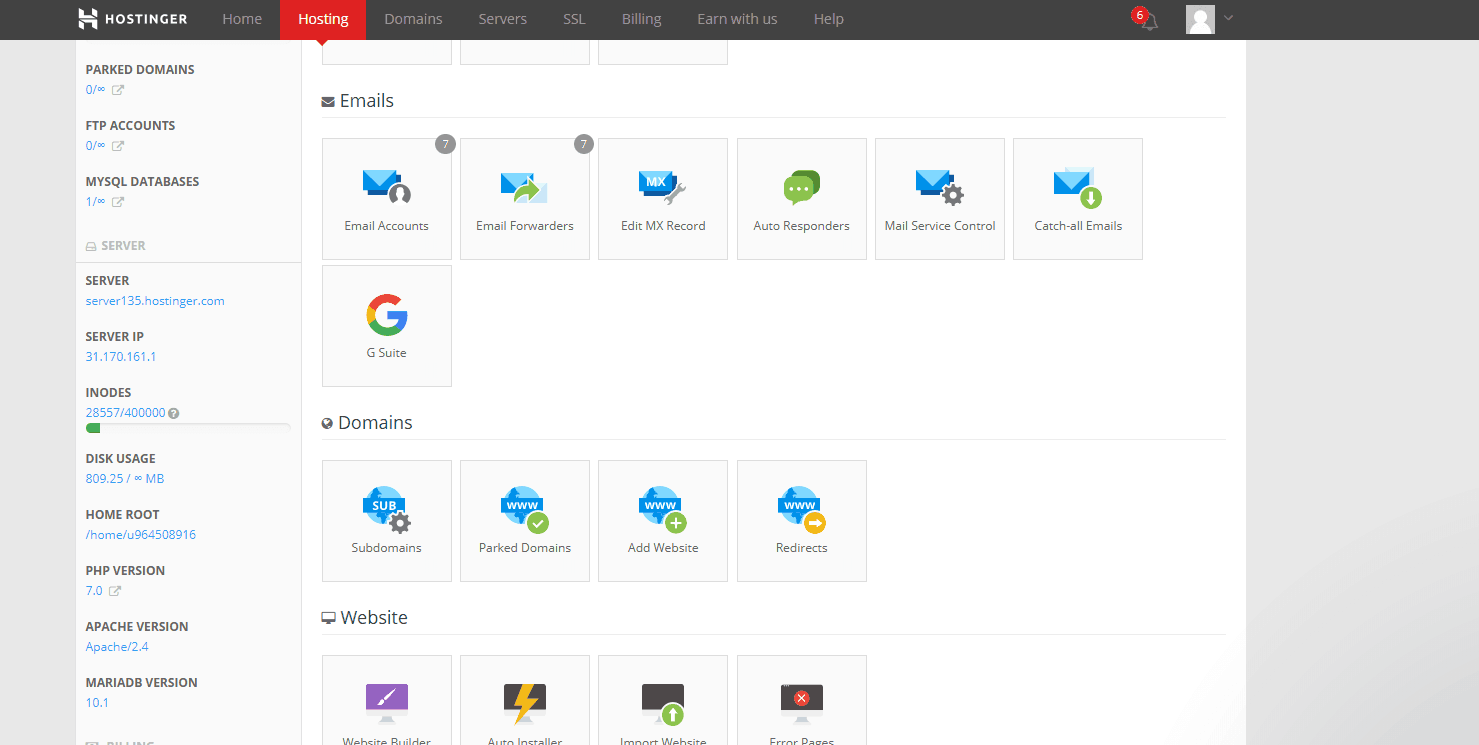Open the Edit MX Record tile
Screen dimensions: 1479x745
663,199
